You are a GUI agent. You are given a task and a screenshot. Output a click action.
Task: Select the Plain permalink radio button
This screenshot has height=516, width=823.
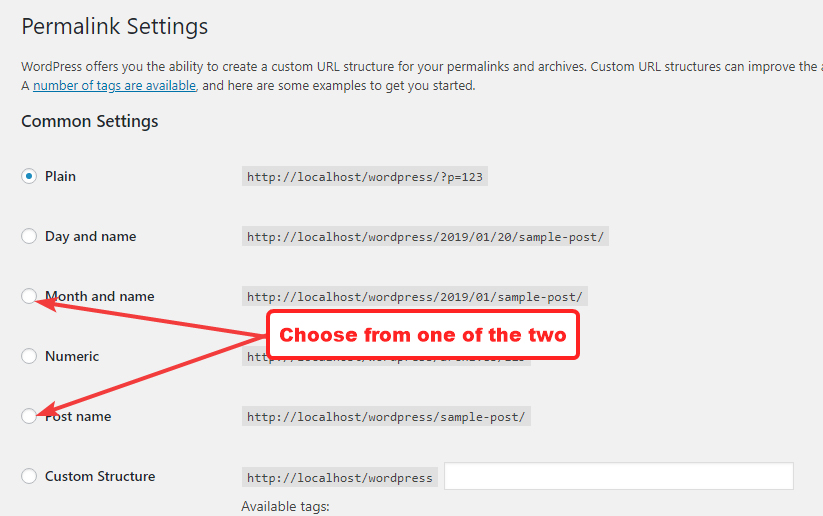pos(29,176)
